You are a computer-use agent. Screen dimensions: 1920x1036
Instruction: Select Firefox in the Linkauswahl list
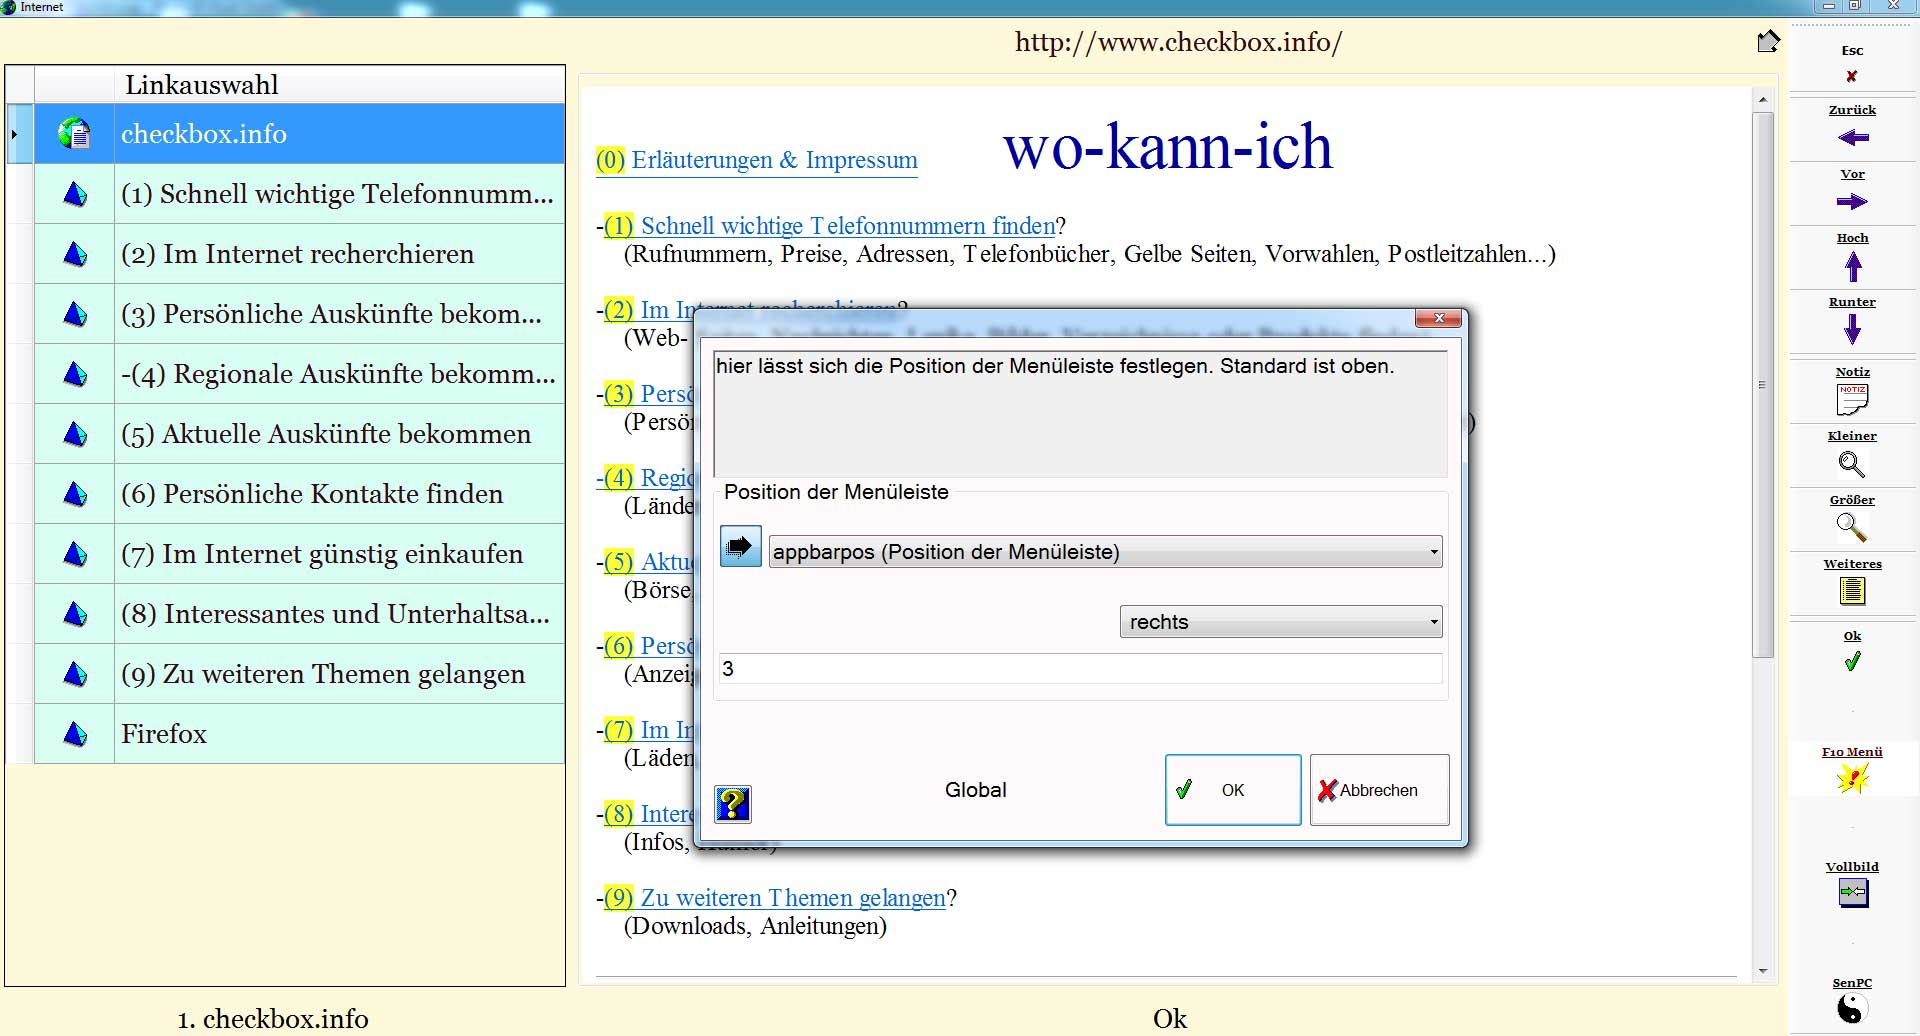tap(164, 734)
